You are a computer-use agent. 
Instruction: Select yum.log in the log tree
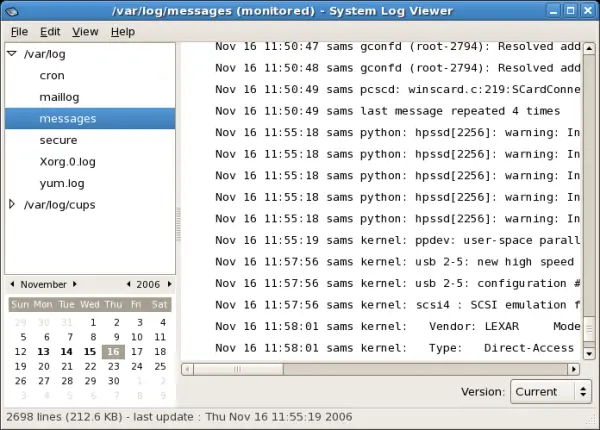point(60,183)
